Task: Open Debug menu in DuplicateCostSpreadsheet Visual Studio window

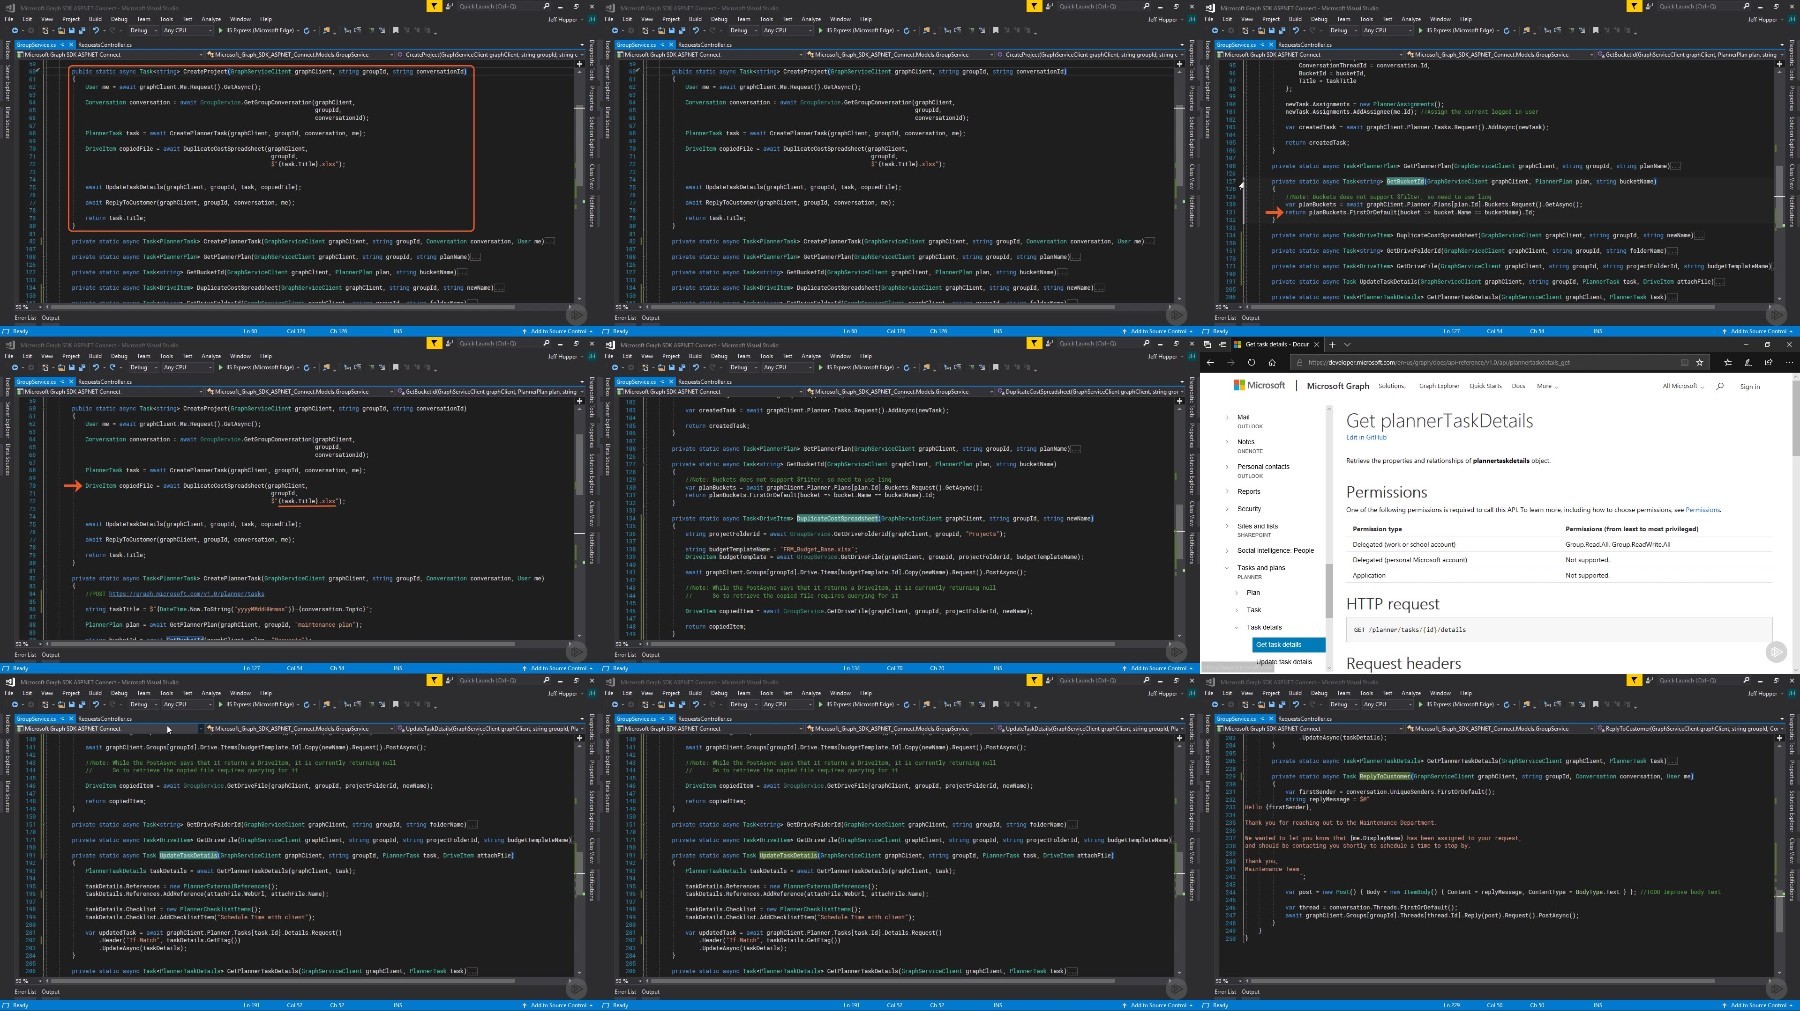Action: 719,356
